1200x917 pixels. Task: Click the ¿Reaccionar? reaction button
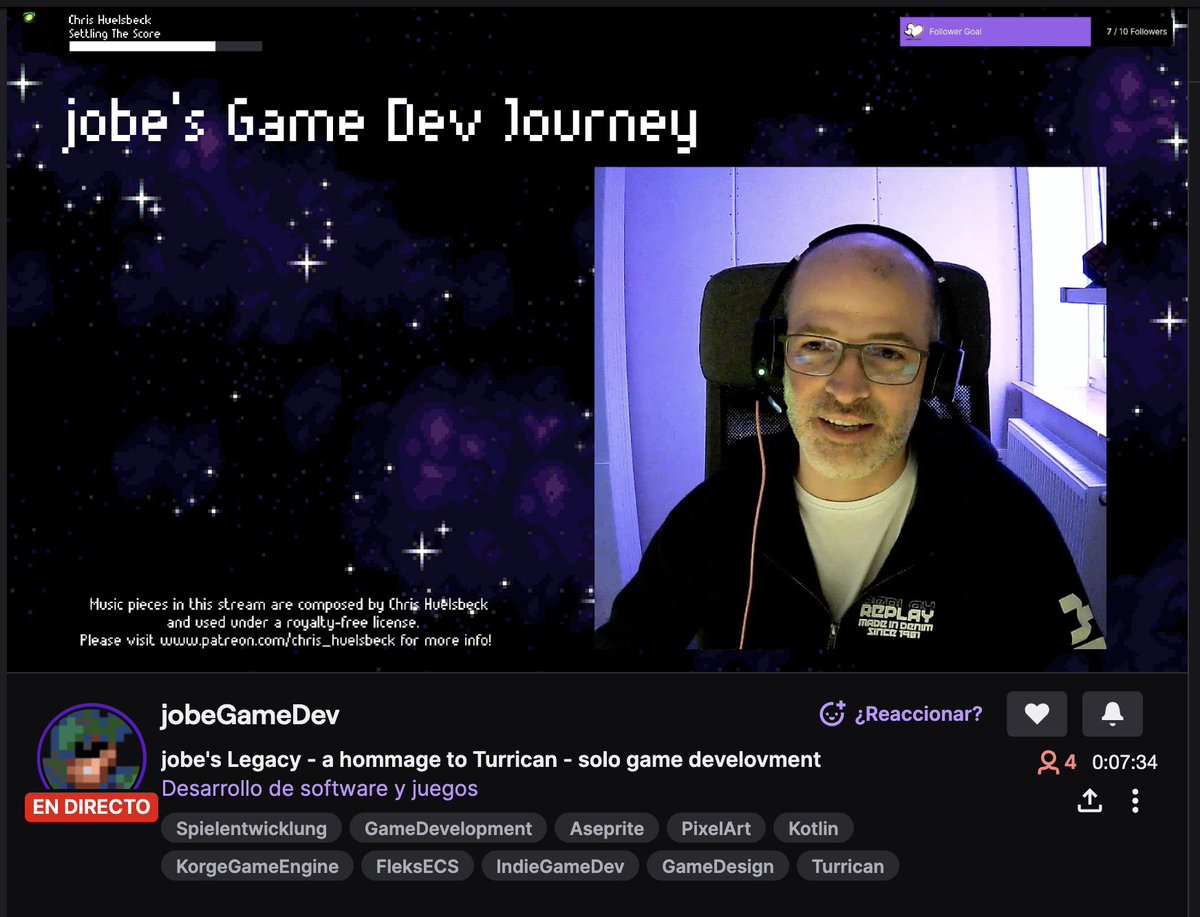(x=901, y=714)
